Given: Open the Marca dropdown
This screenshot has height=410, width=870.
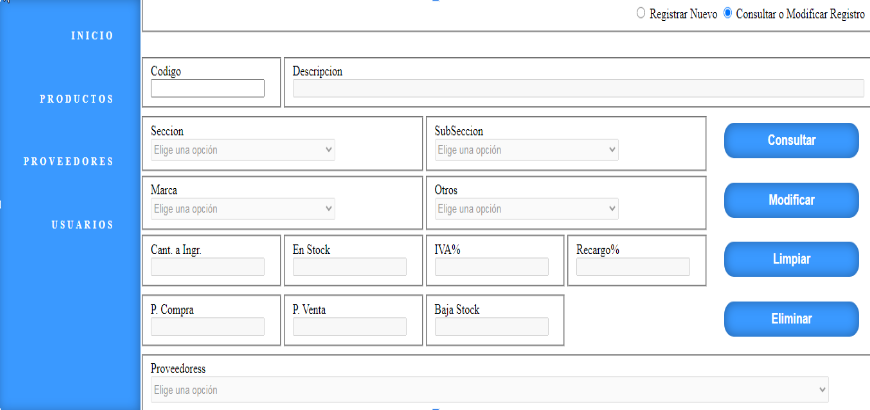Looking at the screenshot, I should pyautogui.click(x=243, y=209).
